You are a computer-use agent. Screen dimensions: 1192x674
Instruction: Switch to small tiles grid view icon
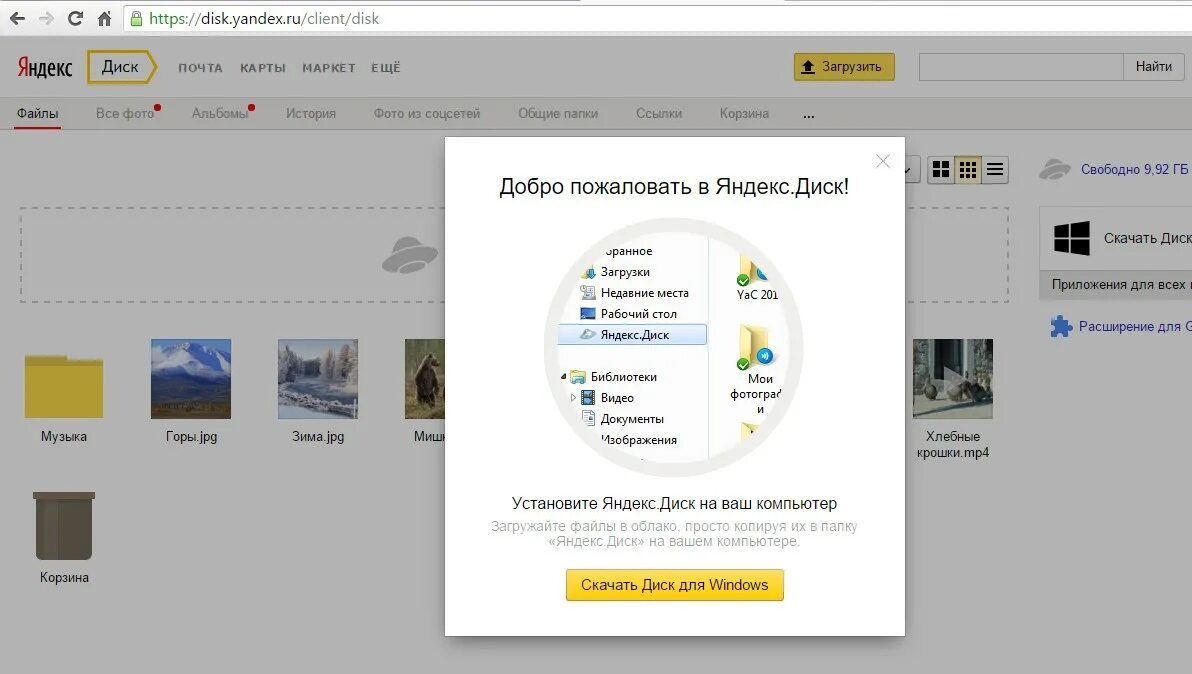coord(968,169)
